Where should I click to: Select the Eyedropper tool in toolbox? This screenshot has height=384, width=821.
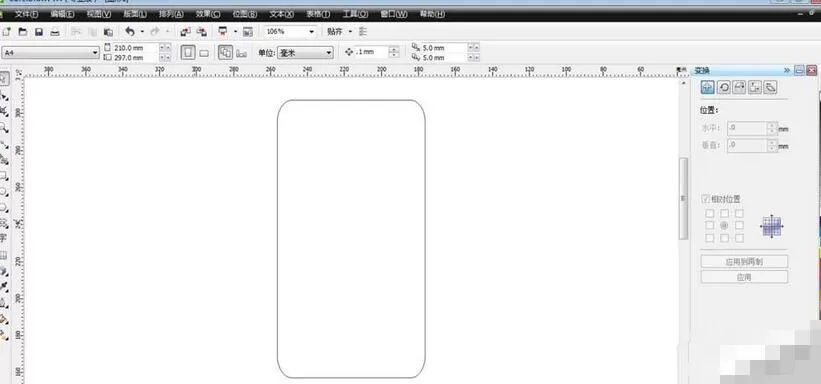pyautogui.click(x=4, y=286)
